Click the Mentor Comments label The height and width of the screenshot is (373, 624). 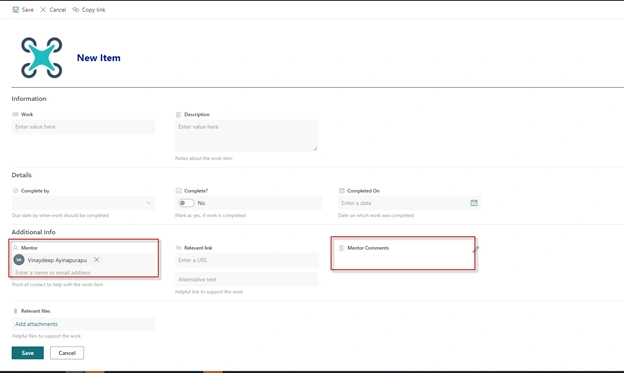368,248
